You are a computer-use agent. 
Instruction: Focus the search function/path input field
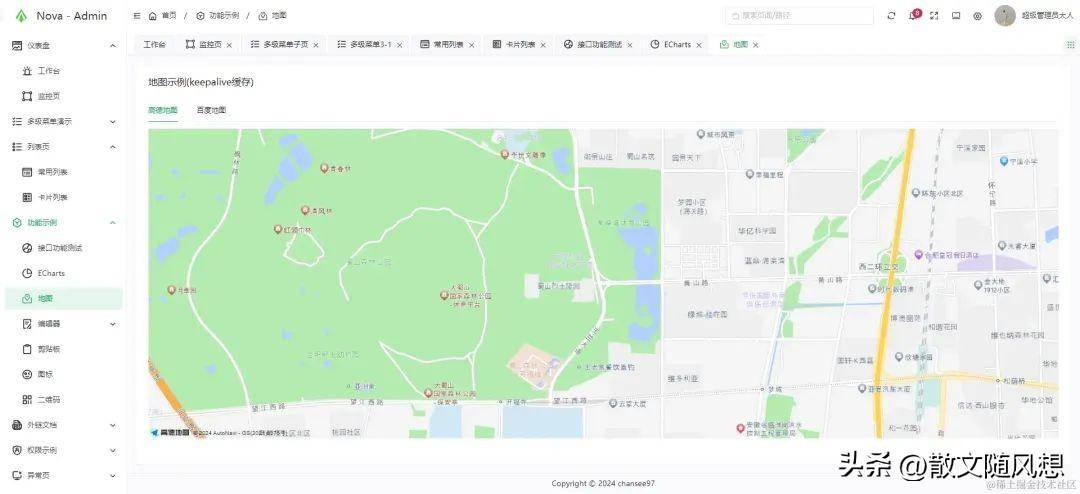click(800, 15)
